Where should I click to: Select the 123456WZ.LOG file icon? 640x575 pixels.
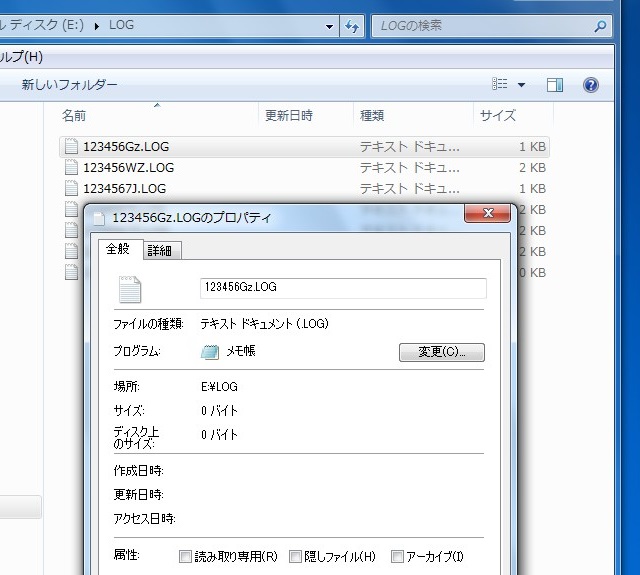(x=71, y=168)
